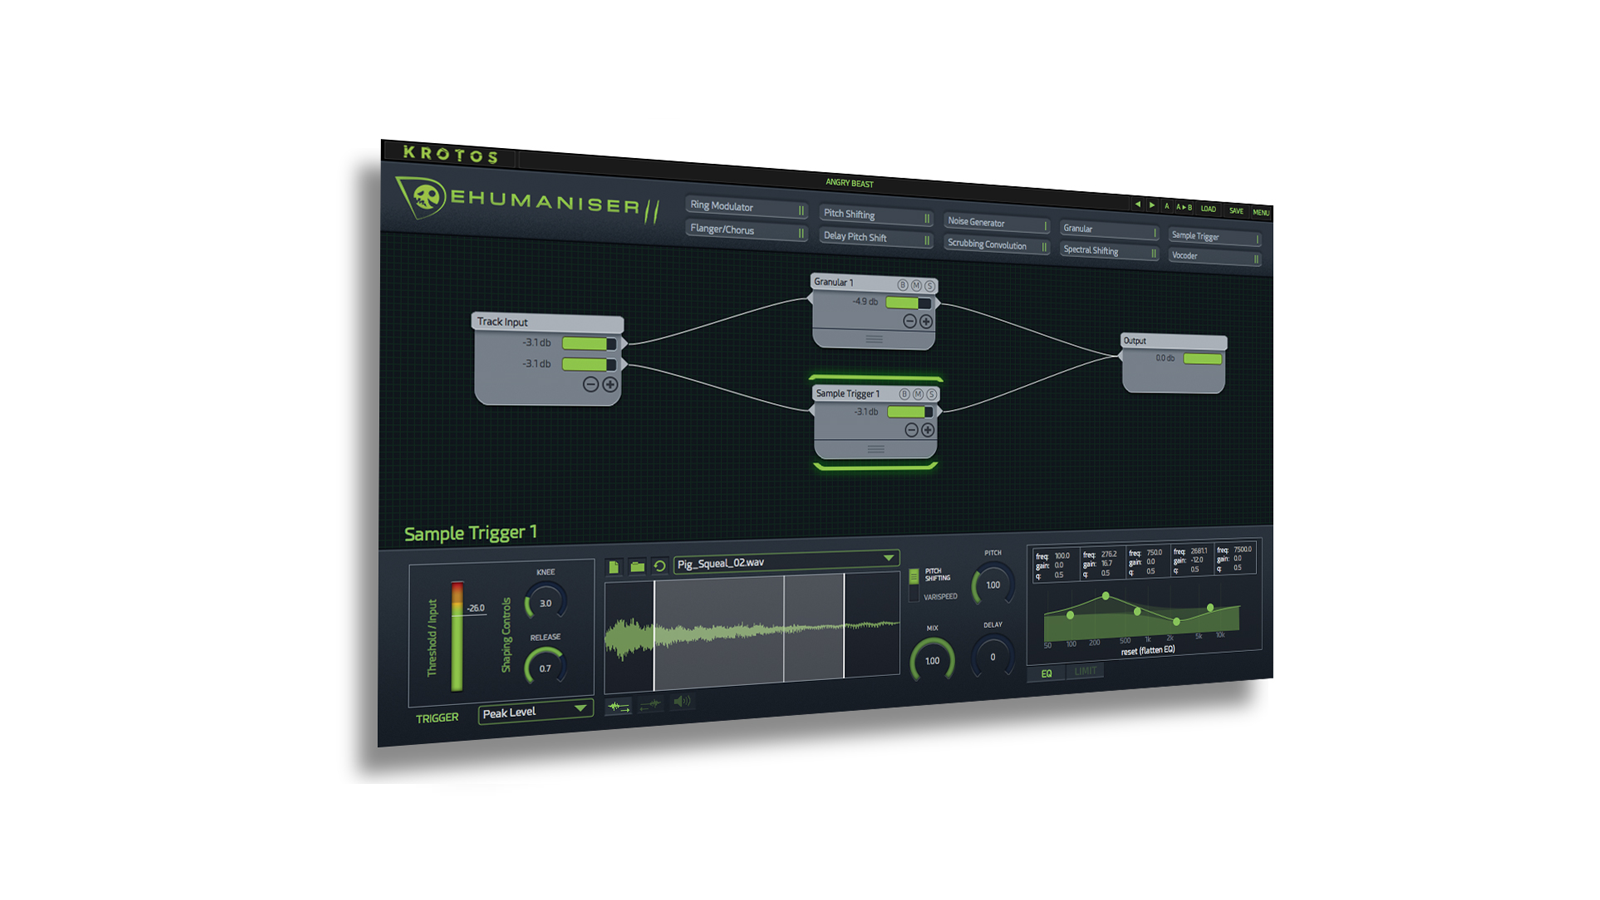Click the Threshold / Input level meter

[x=457, y=636]
